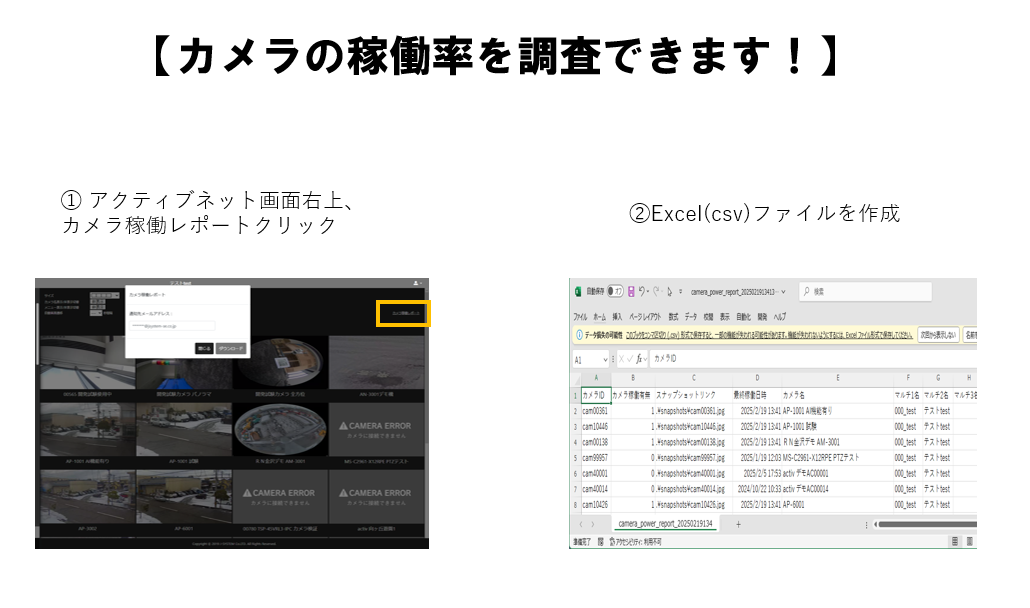Open the AP-1001 AI機能有り camera thumbnail
This screenshot has width=1030, height=608.
(x=88, y=429)
